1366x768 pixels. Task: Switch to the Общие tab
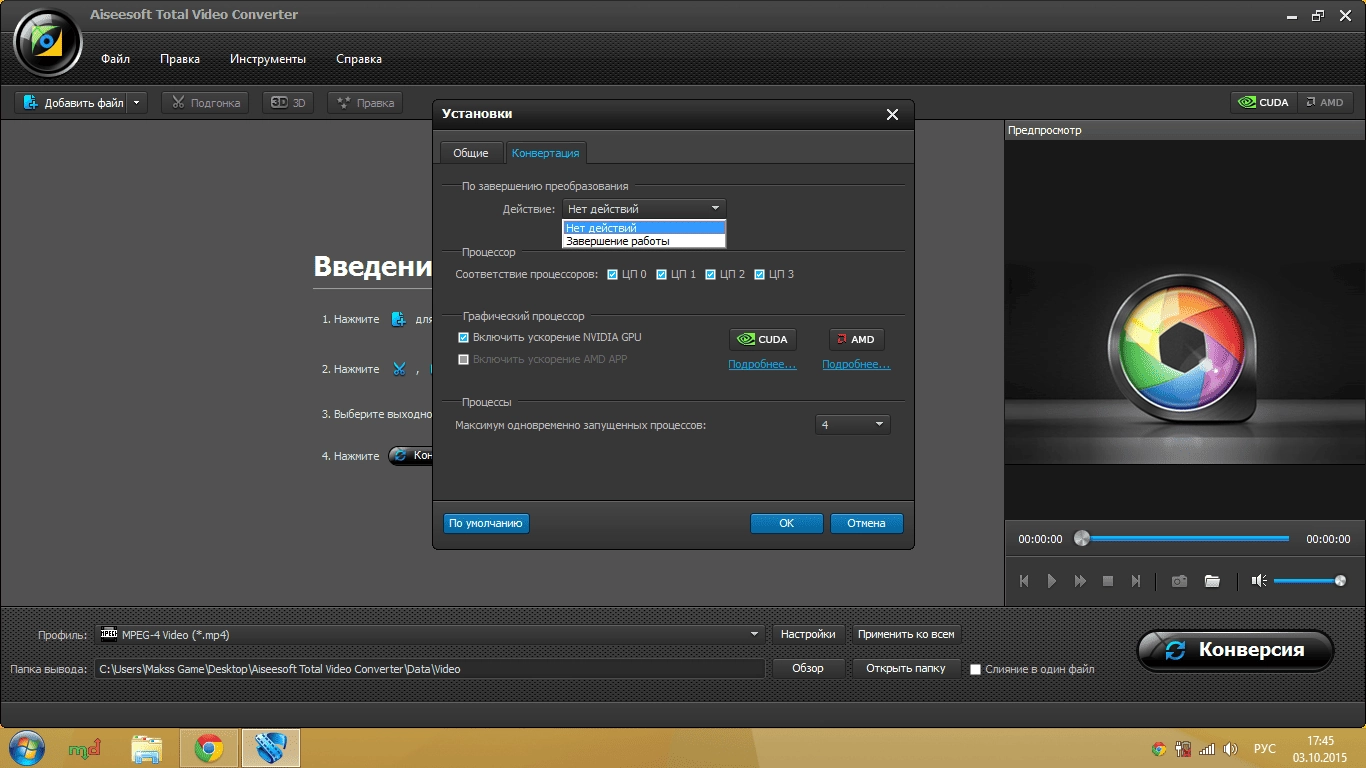coord(471,153)
